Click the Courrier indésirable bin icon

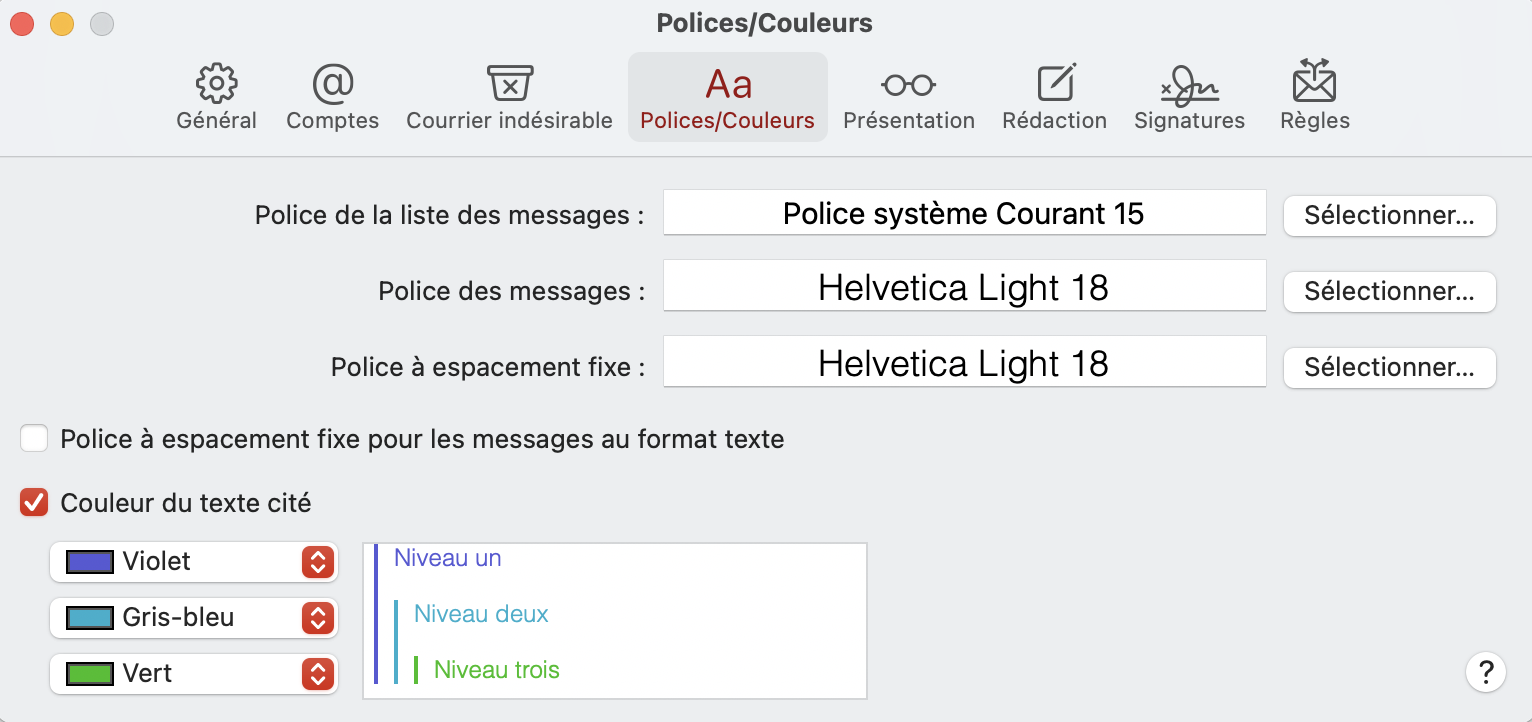(x=509, y=85)
